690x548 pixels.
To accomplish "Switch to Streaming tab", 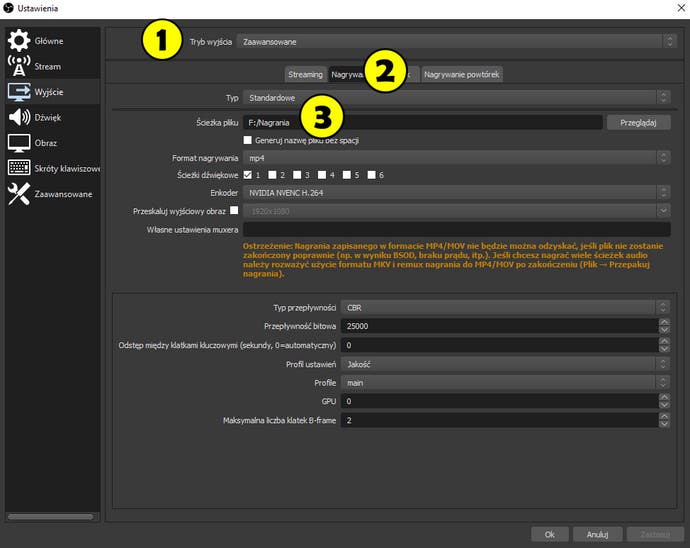I will [x=305, y=74].
